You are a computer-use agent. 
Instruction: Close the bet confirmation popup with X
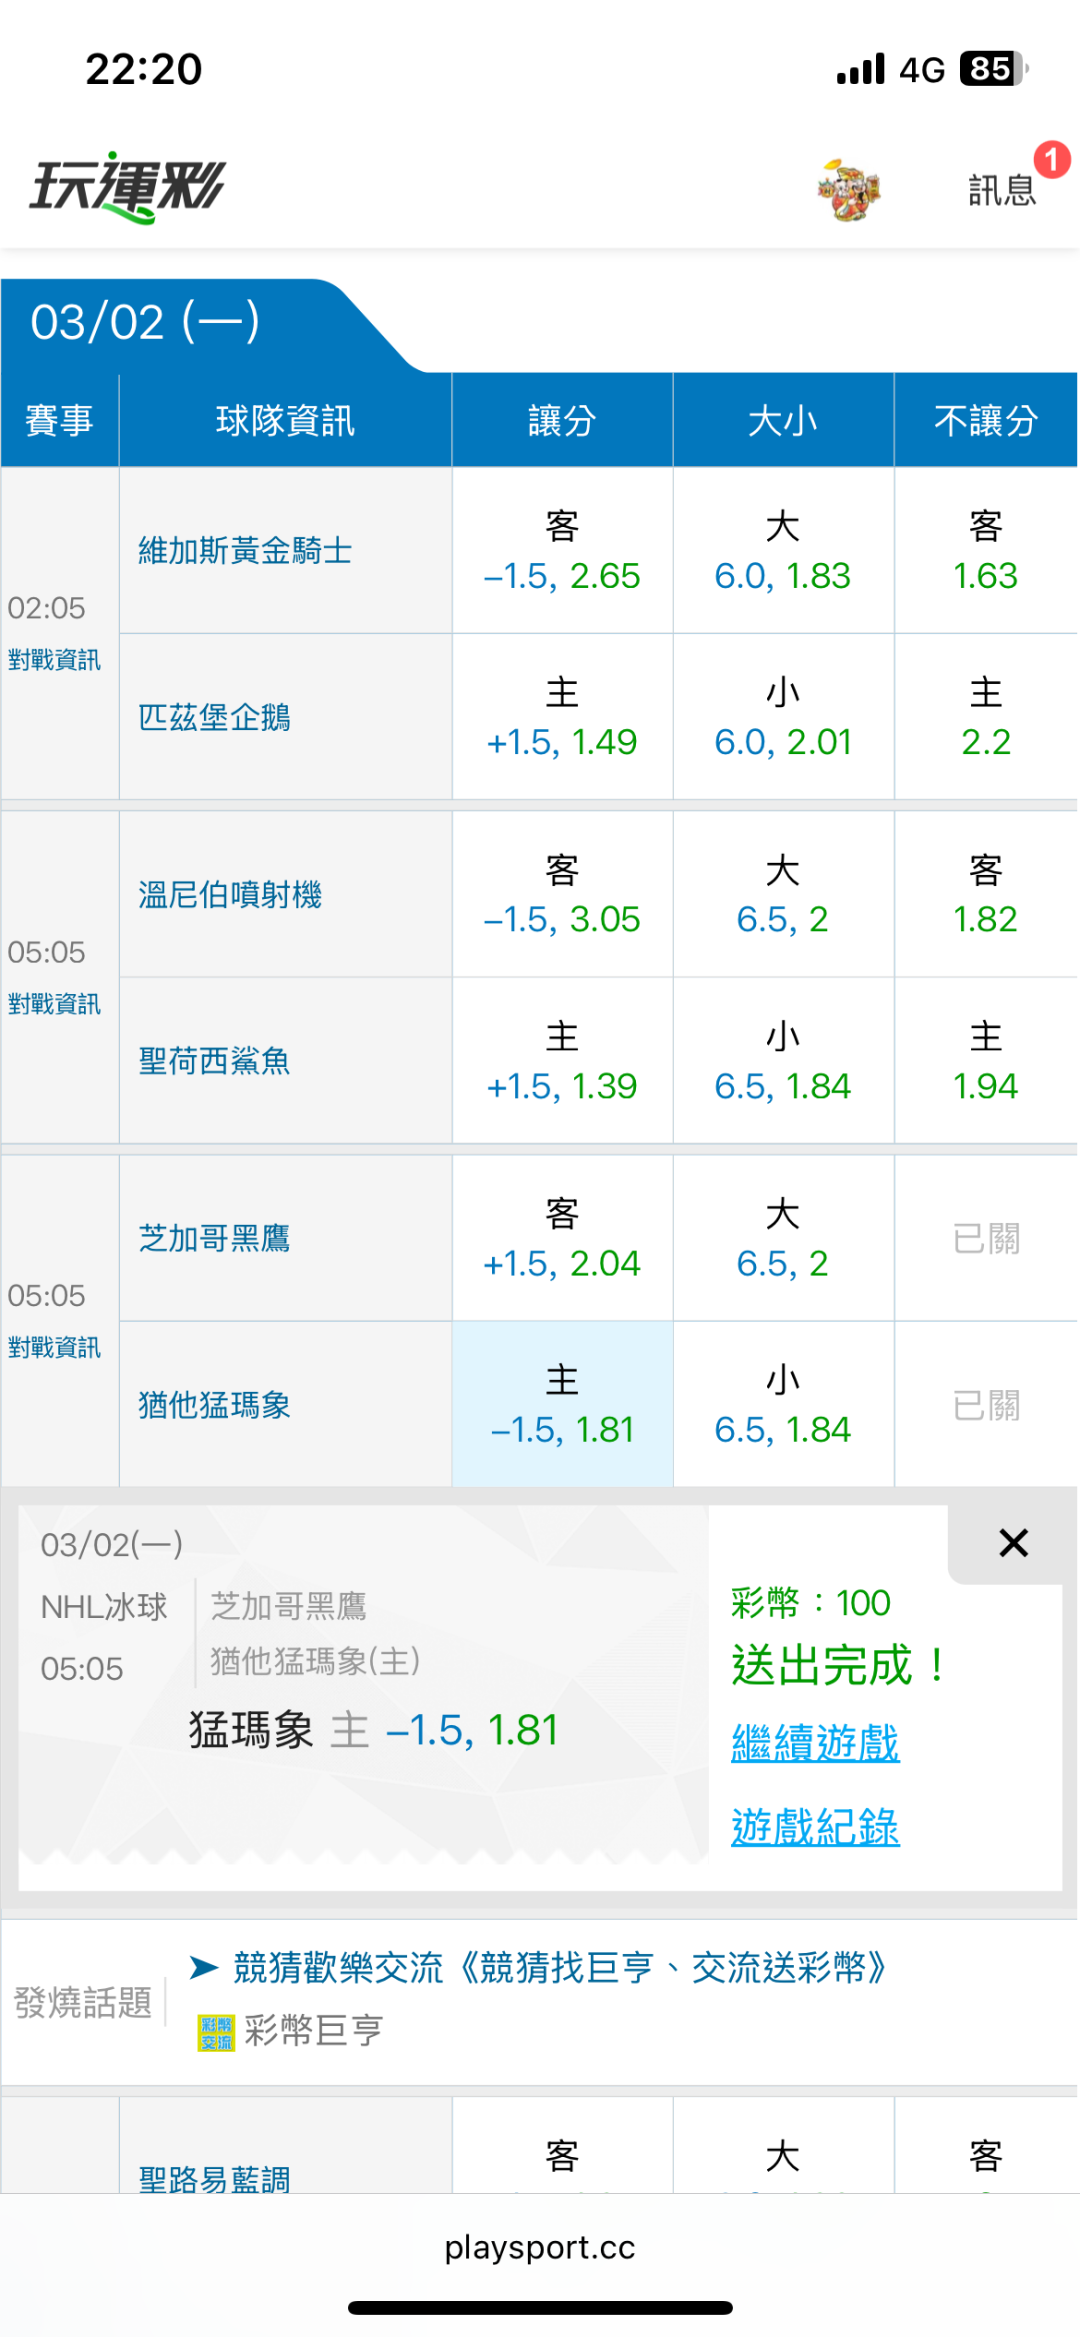[x=1013, y=1543]
